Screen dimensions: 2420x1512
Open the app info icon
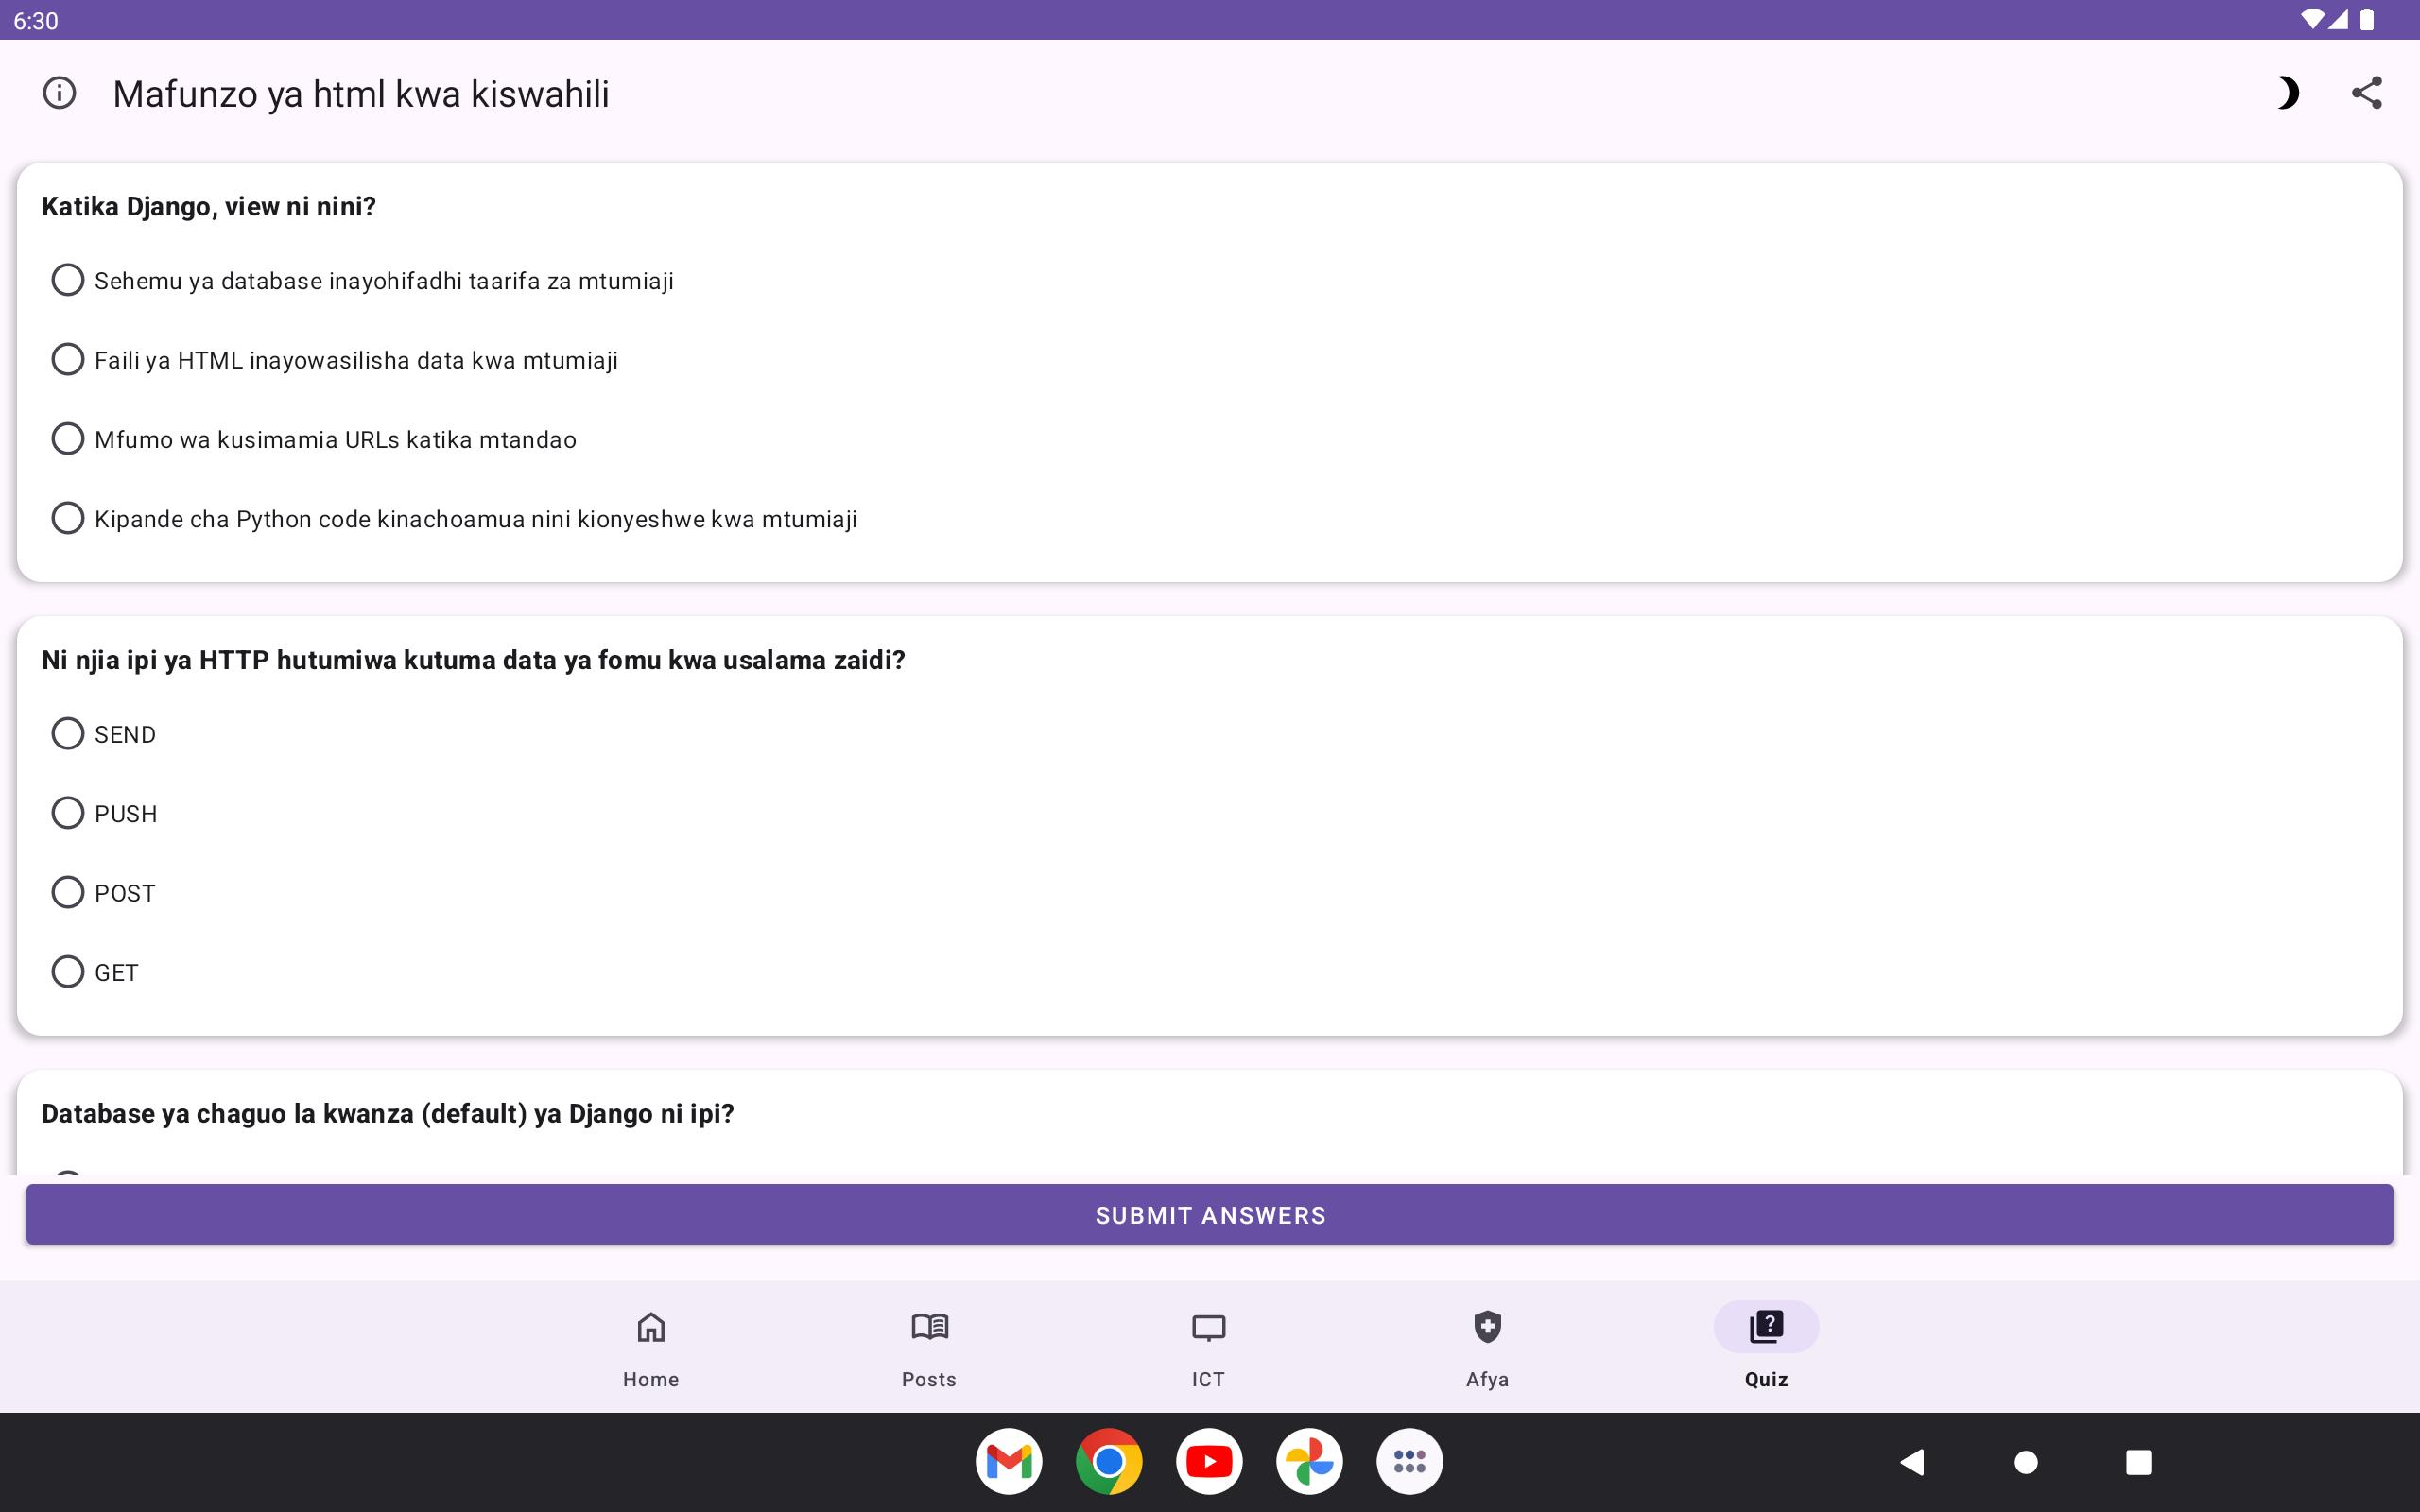pos(59,93)
